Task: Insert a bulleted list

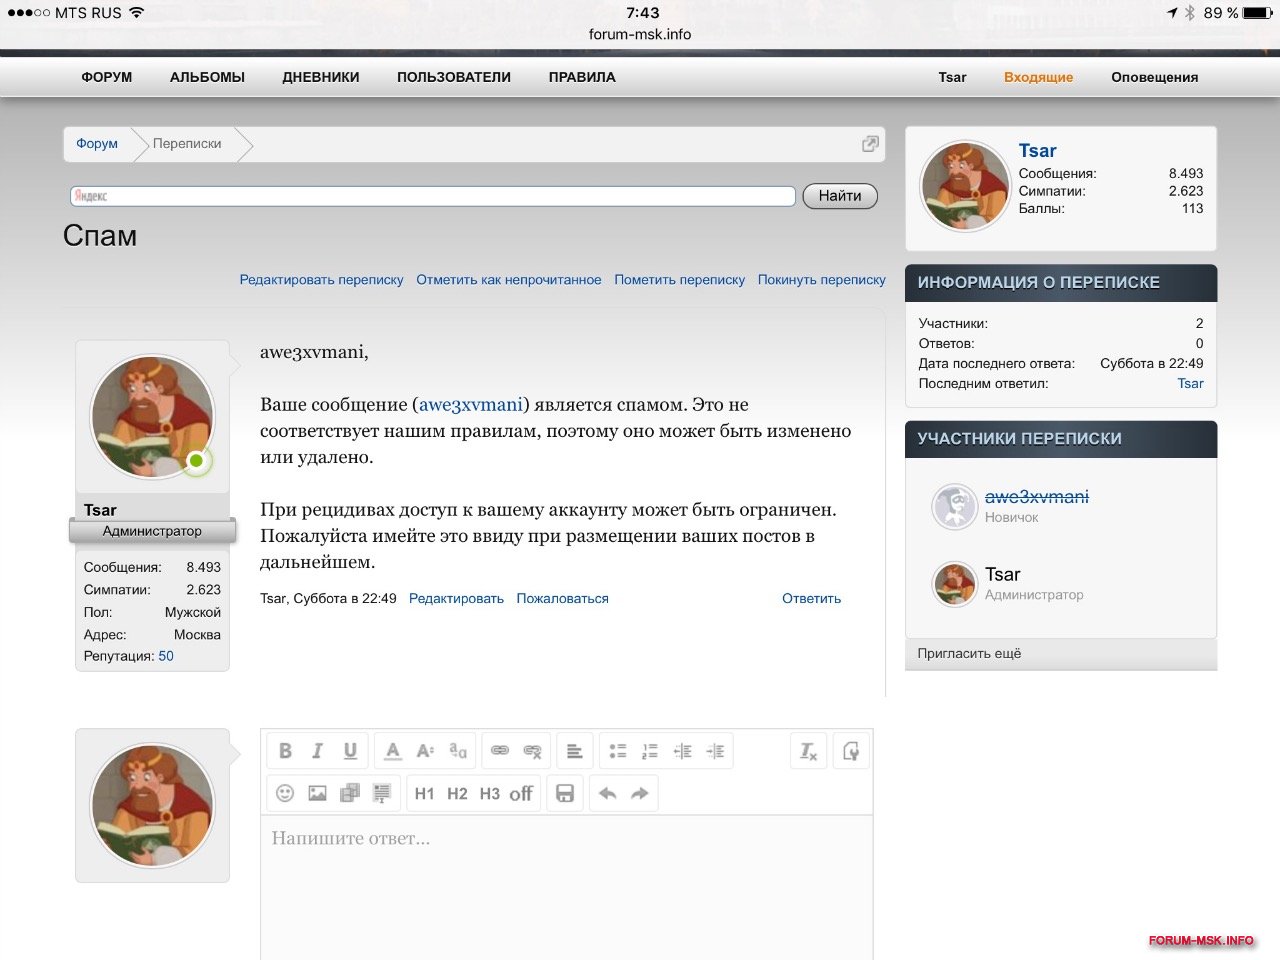Action: click(x=618, y=751)
